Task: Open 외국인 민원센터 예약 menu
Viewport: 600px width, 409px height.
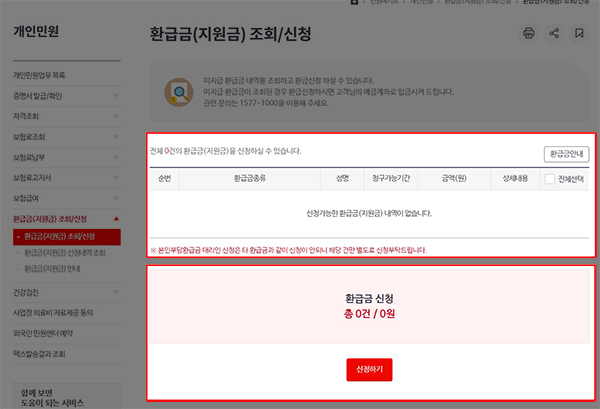Action: [43, 334]
